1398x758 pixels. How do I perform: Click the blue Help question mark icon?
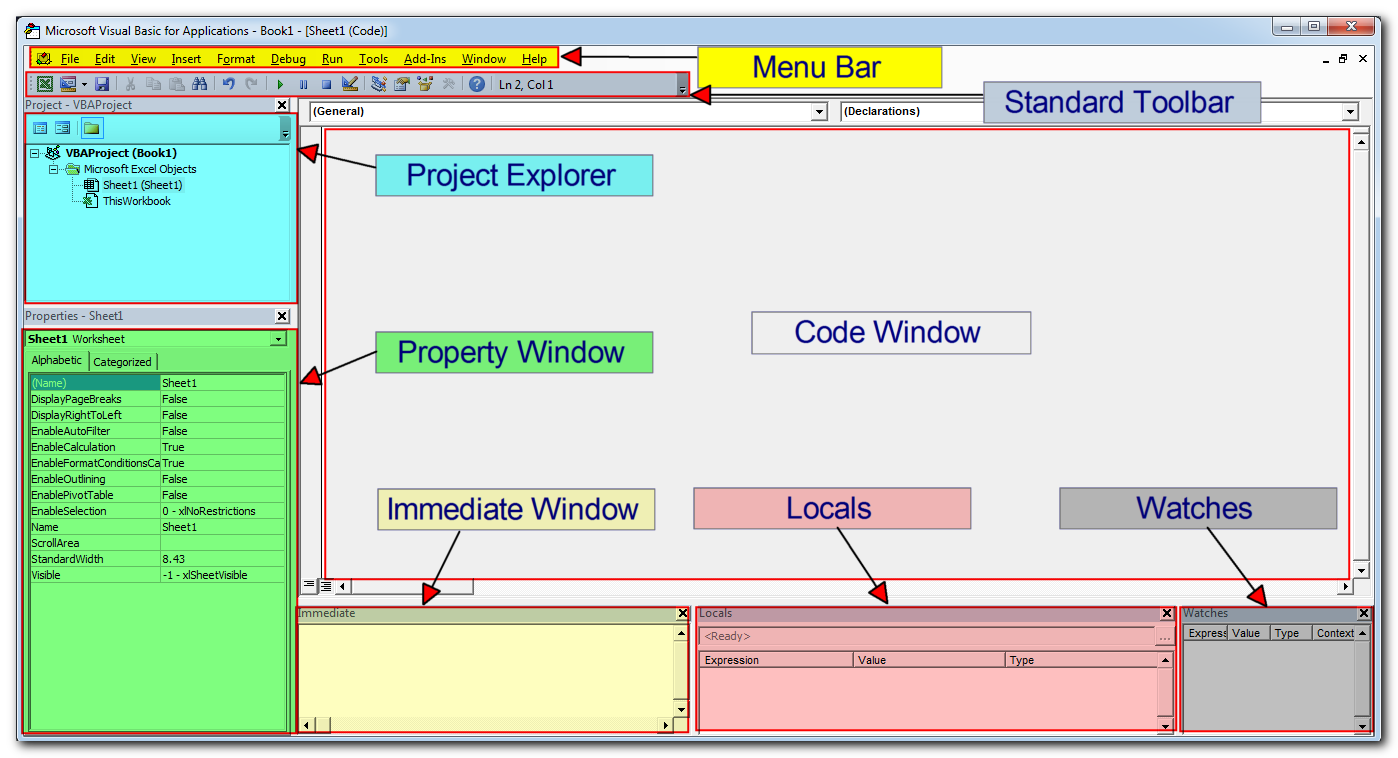coord(477,85)
